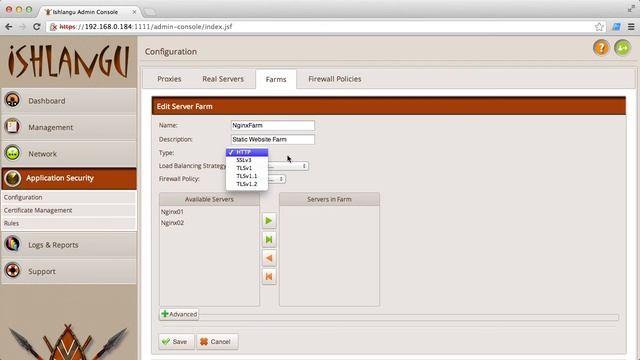Save the server farm
The image size is (640, 360).
[176, 342]
